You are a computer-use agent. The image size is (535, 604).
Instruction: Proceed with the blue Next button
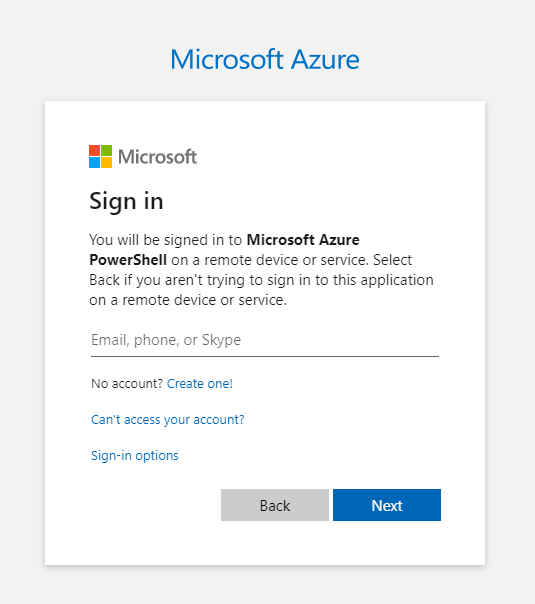[387, 505]
